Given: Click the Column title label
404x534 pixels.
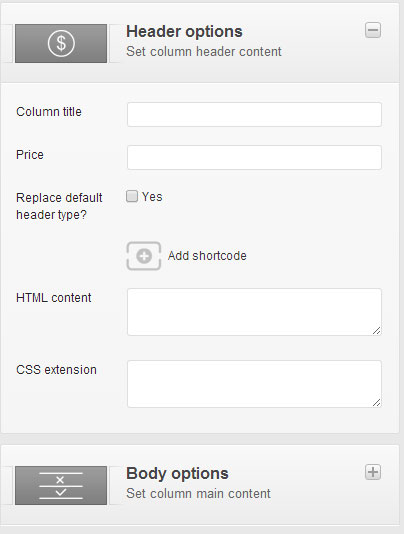Looking at the screenshot, I should pos(49,112).
